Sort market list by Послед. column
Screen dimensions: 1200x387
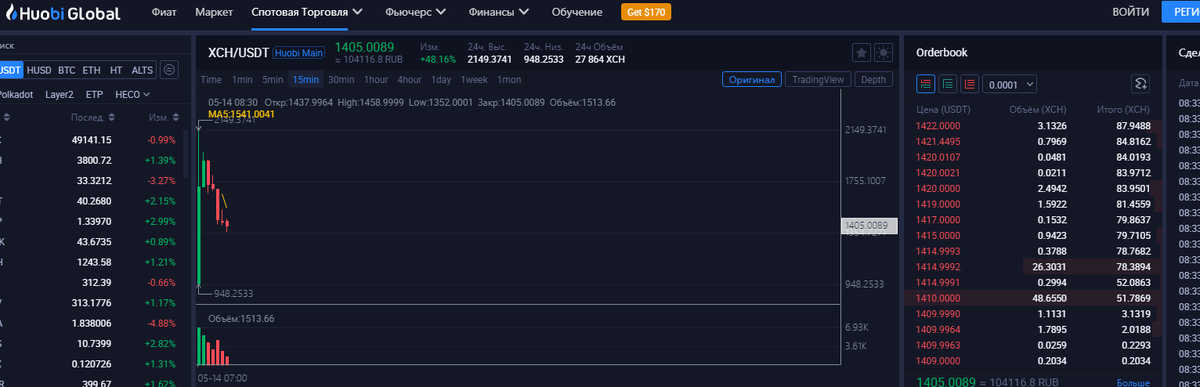(92, 117)
